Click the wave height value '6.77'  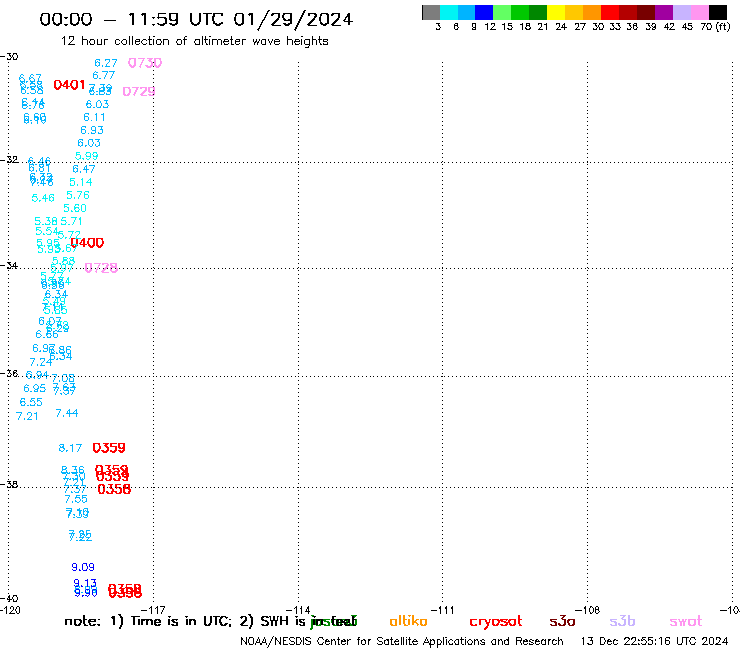pos(103,76)
